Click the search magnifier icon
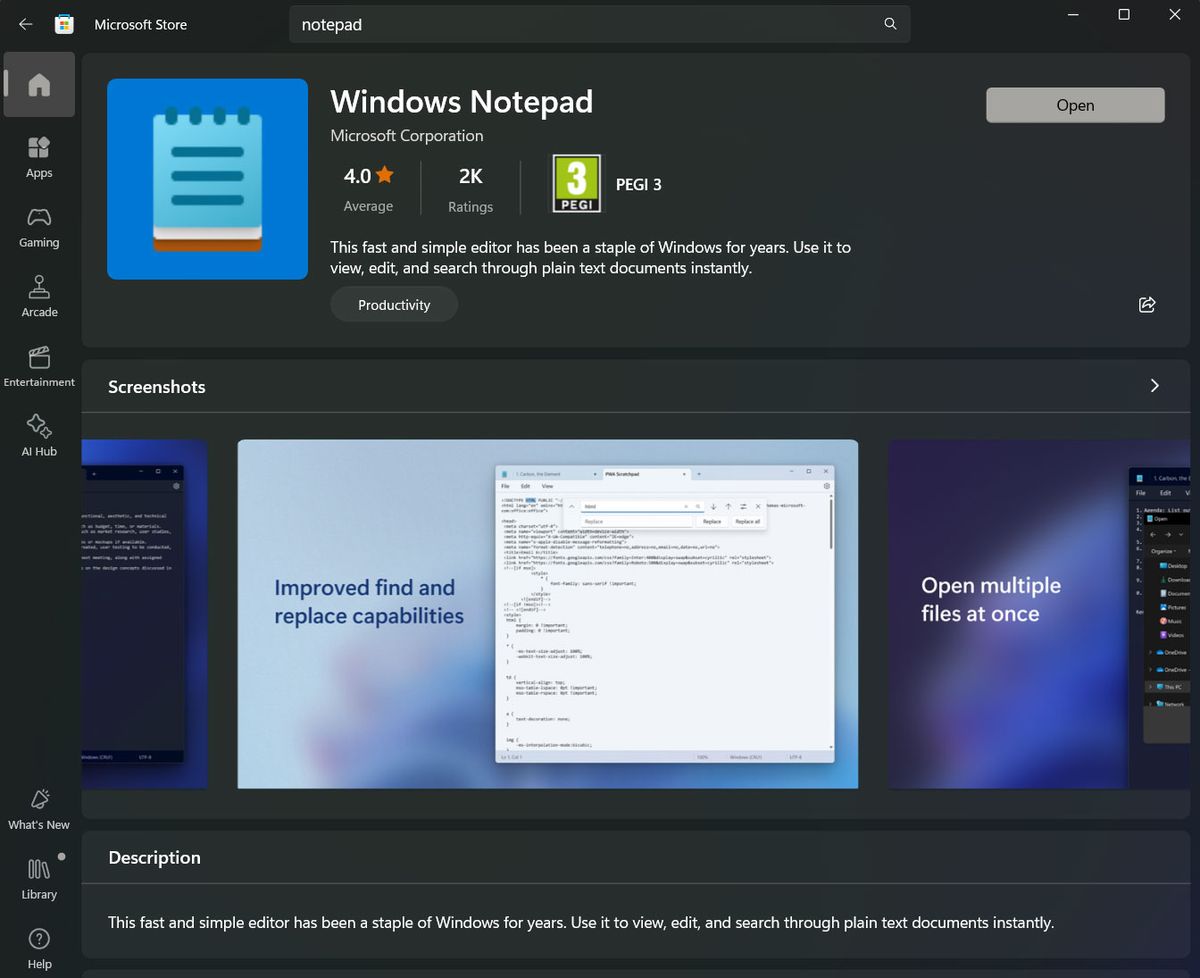1200x978 pixels. (889, 24)
